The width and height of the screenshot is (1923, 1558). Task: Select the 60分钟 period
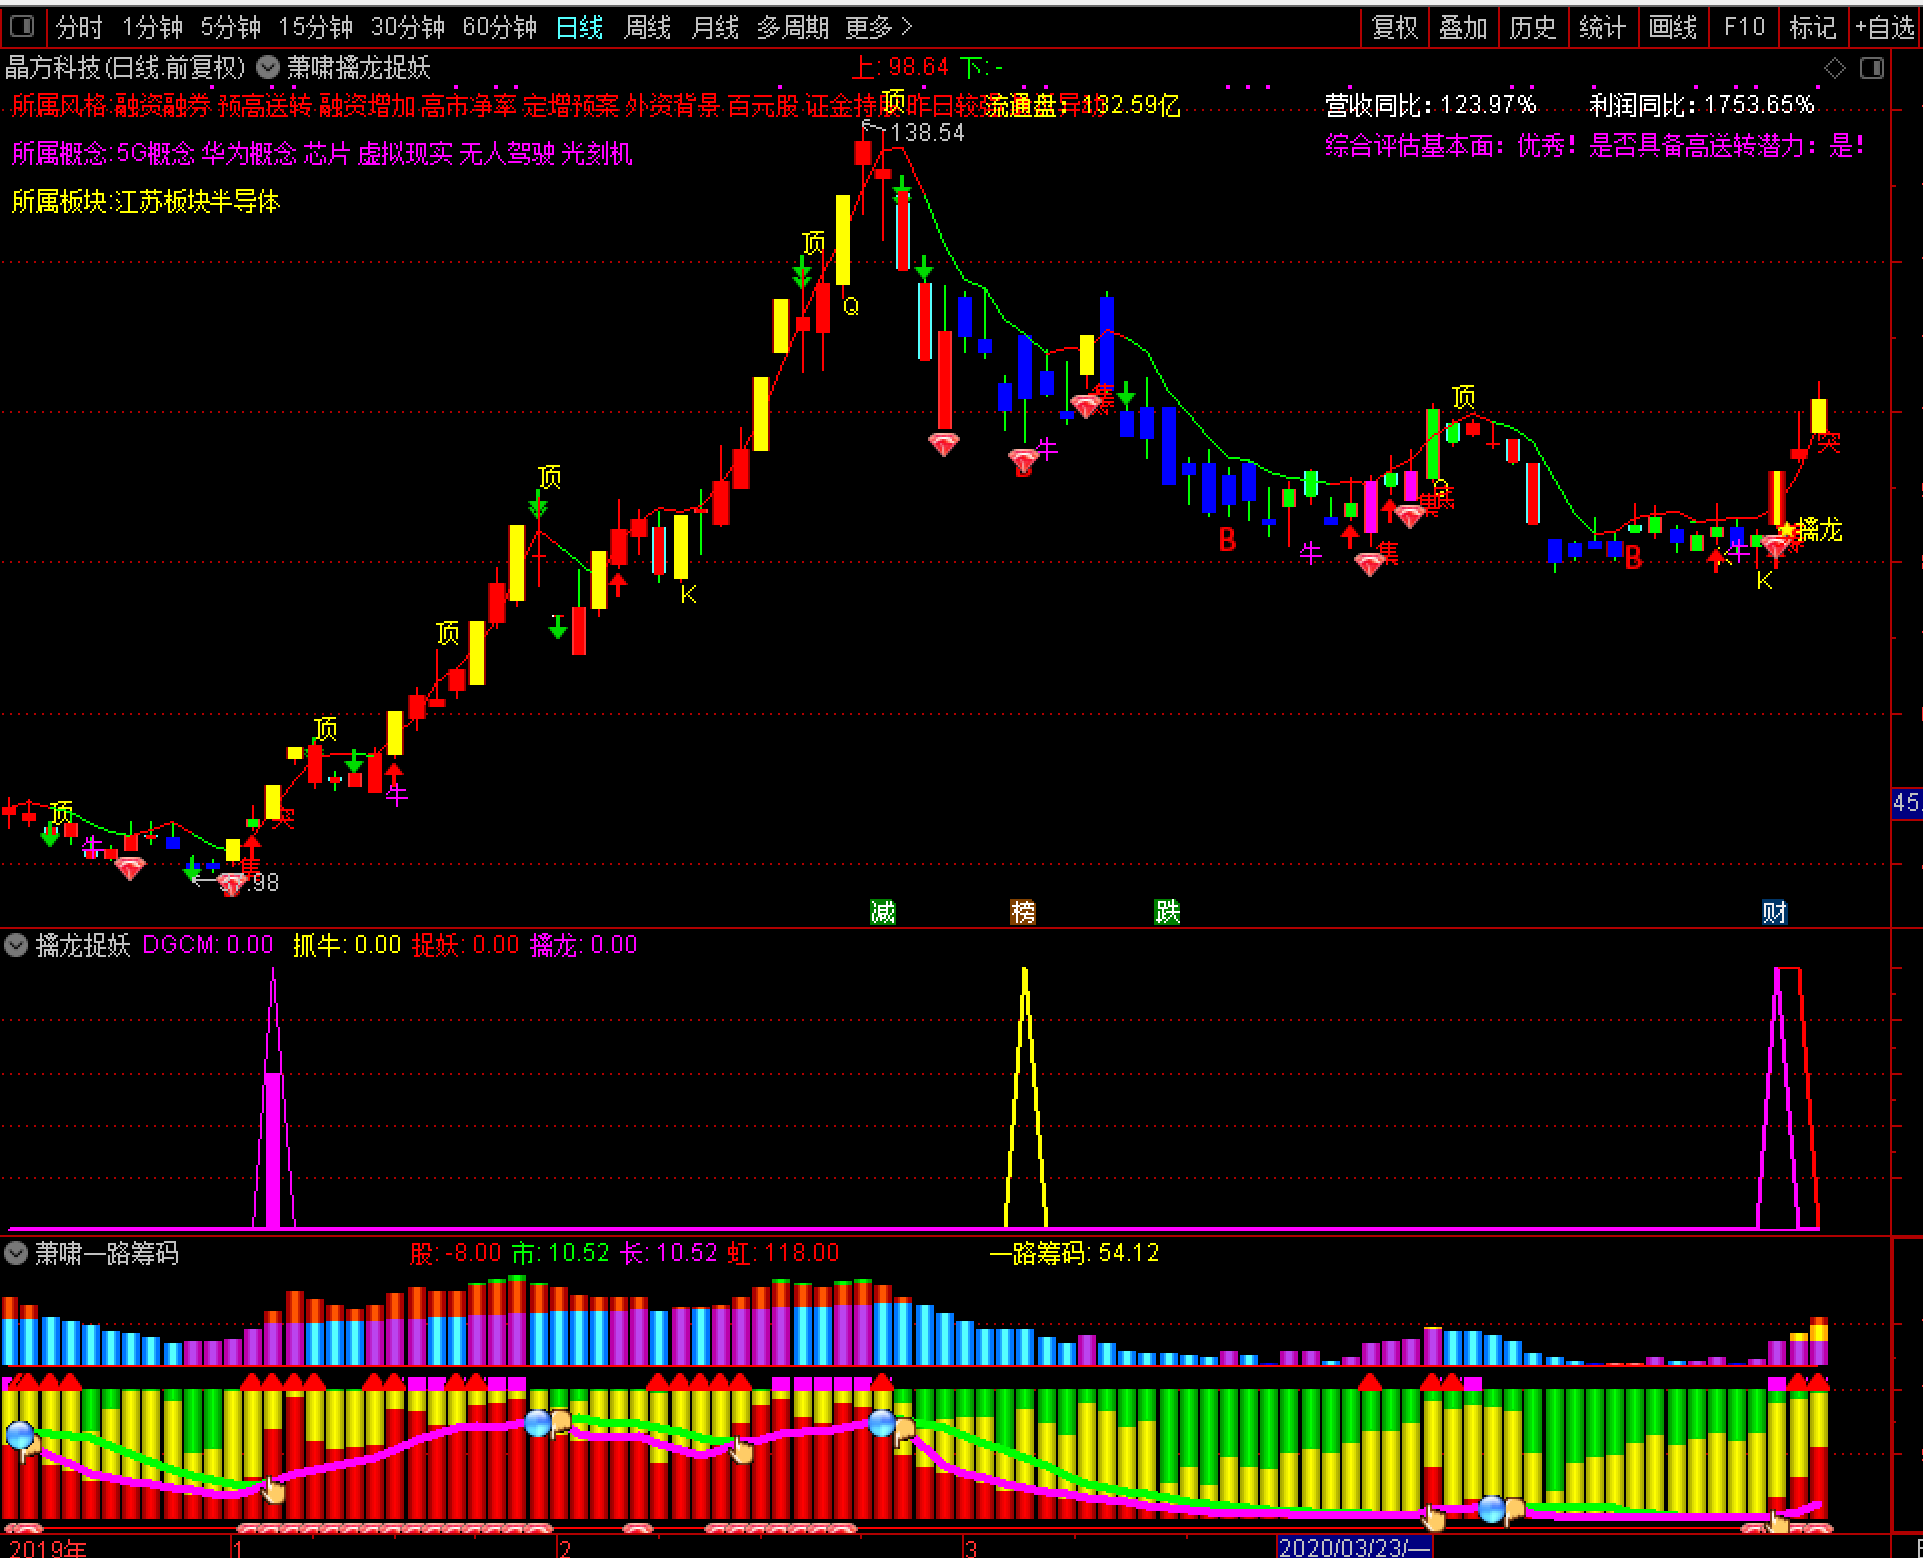click(499, 27)
